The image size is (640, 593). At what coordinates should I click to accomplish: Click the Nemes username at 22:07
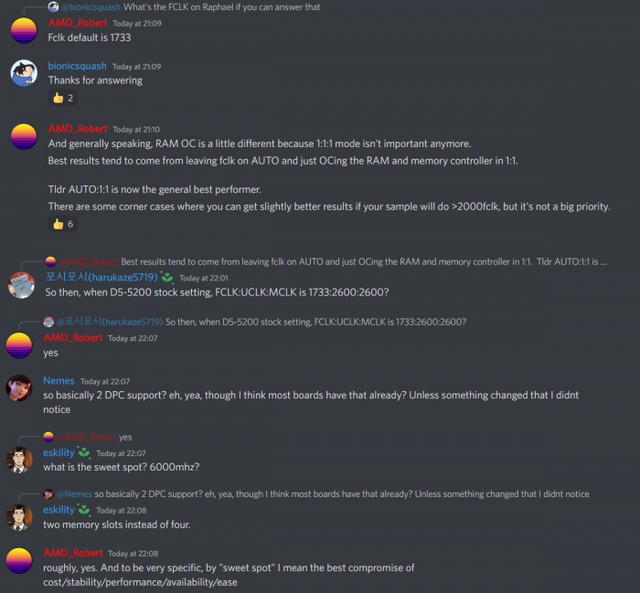point(59,381)
